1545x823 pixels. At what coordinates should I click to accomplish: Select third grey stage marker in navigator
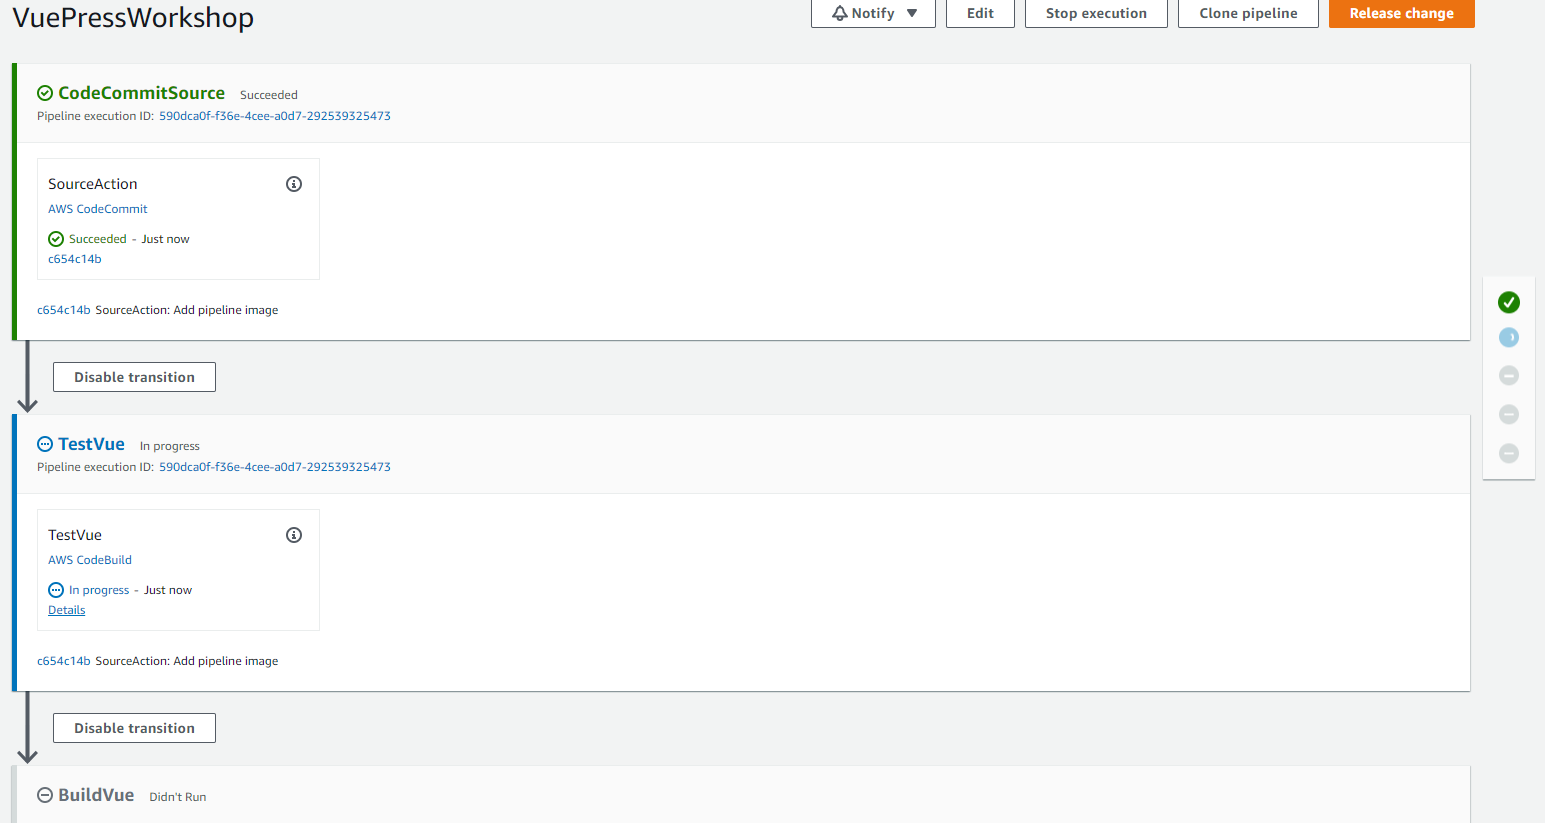(1509, 375)
